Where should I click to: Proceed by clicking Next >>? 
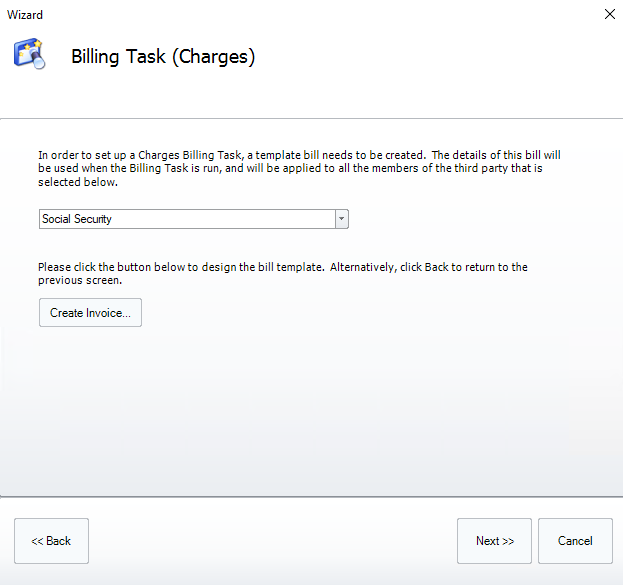(x=494, y=541)
